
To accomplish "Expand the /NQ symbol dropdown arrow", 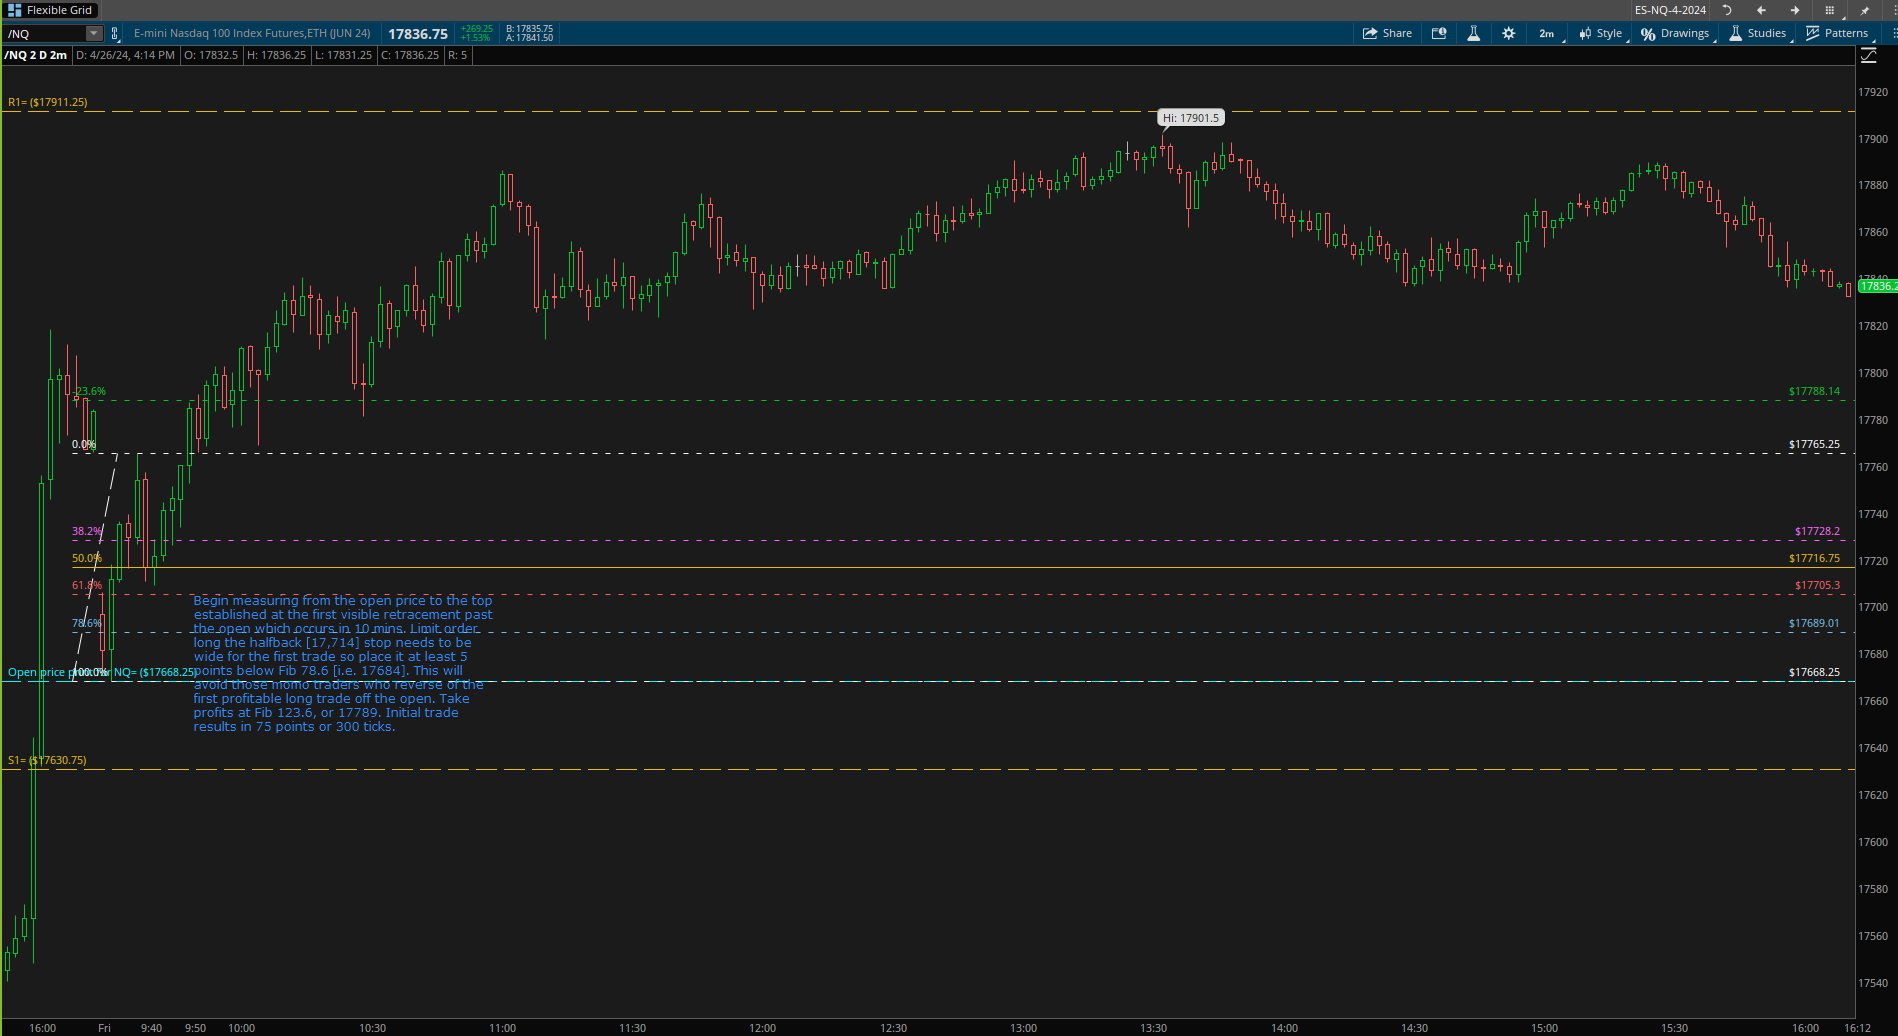I will [94, 34].
